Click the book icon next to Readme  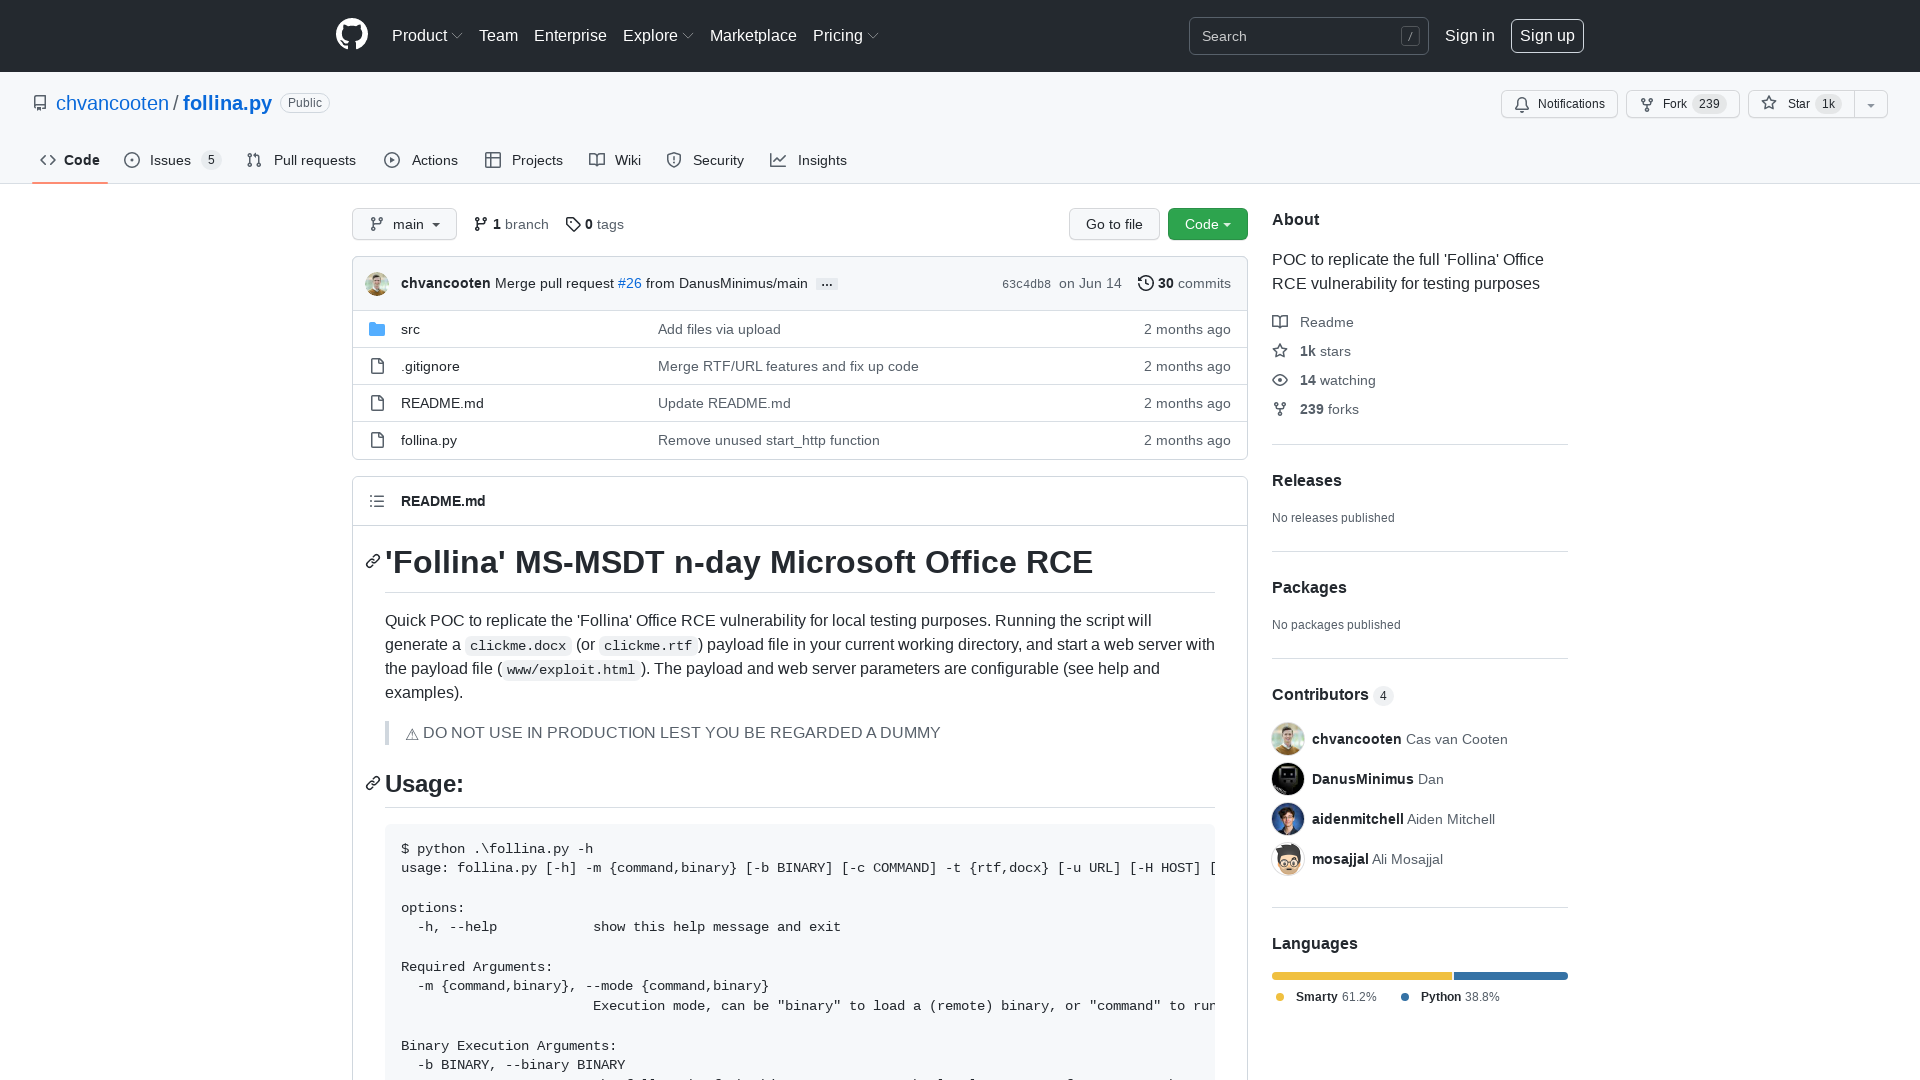pyautogui.click(x=1280, y=322)
